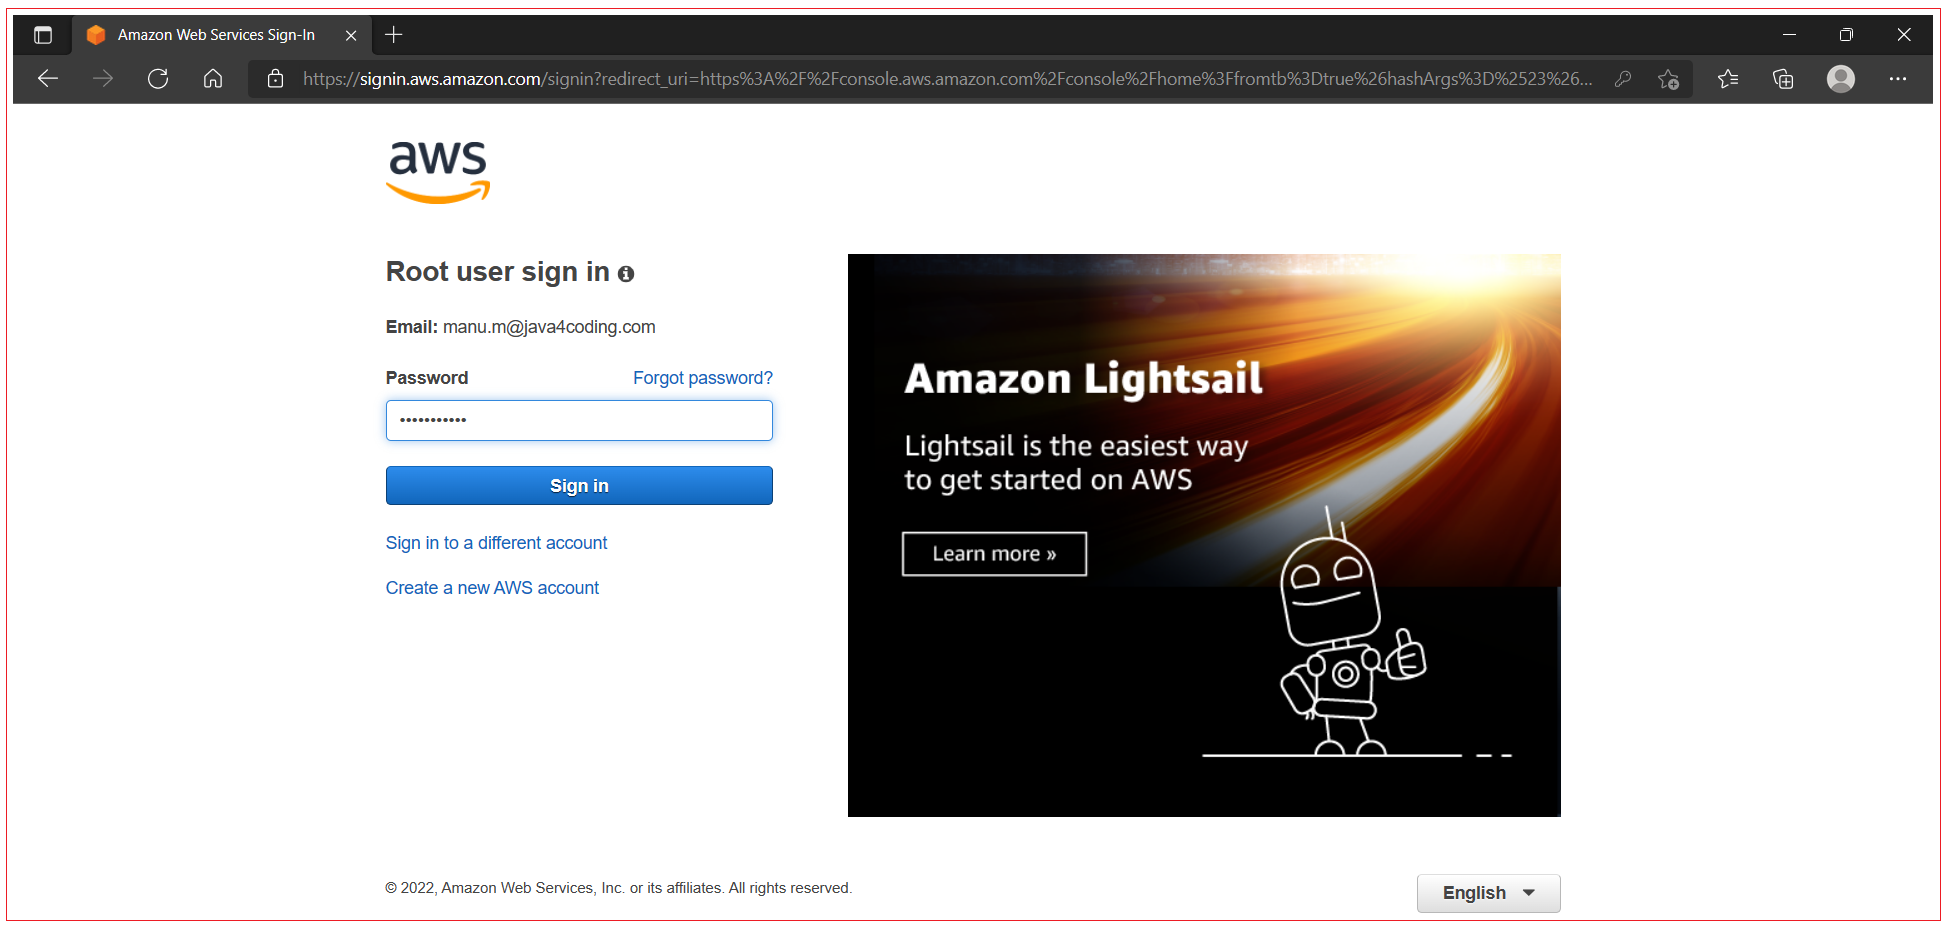Click the email manu.m@java4coding.com text
This screenshot has height=931, width=1951.
point(549,327)
